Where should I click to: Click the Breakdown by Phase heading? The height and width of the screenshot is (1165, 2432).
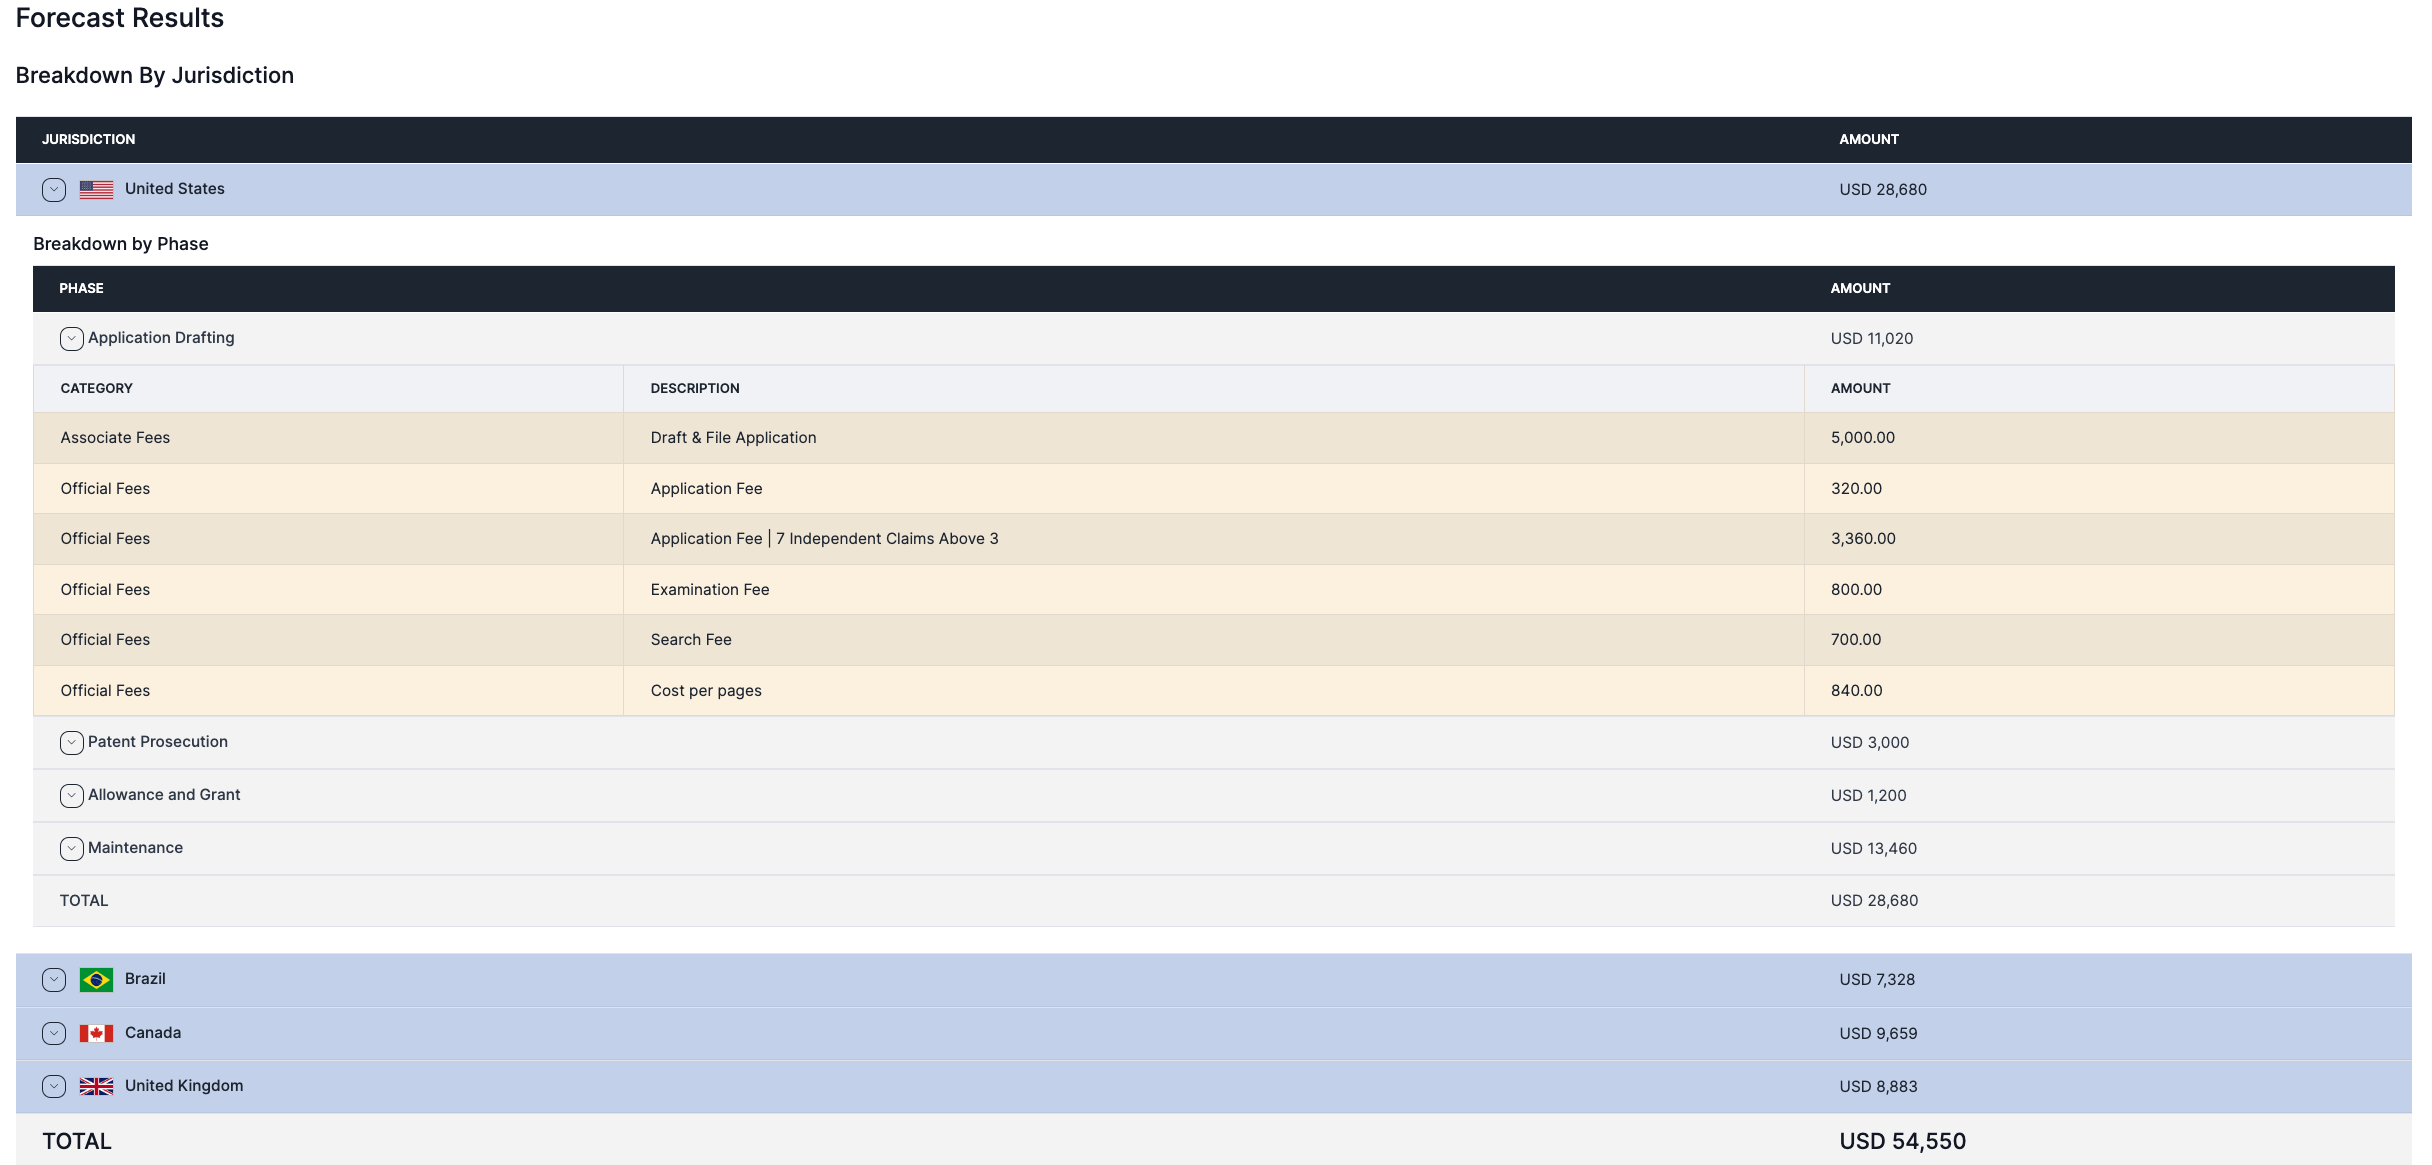pos(121,244)
